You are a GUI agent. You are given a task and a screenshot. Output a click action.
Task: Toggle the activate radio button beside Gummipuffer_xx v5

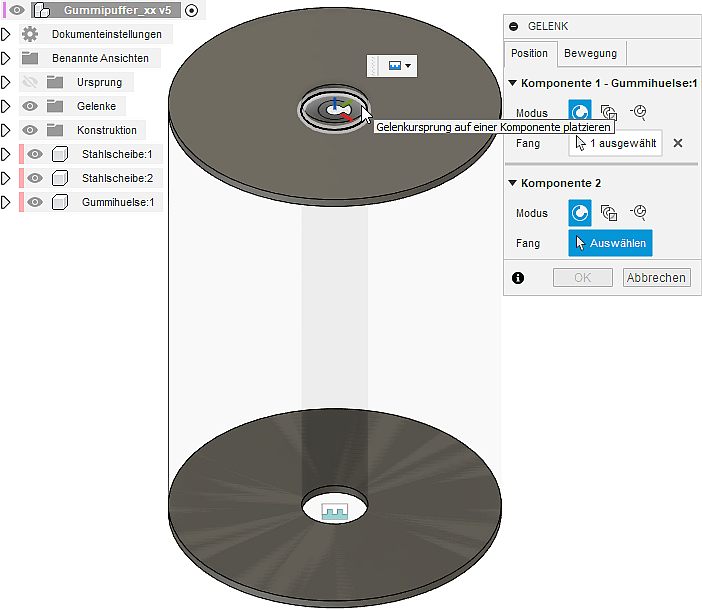[192, 10]
